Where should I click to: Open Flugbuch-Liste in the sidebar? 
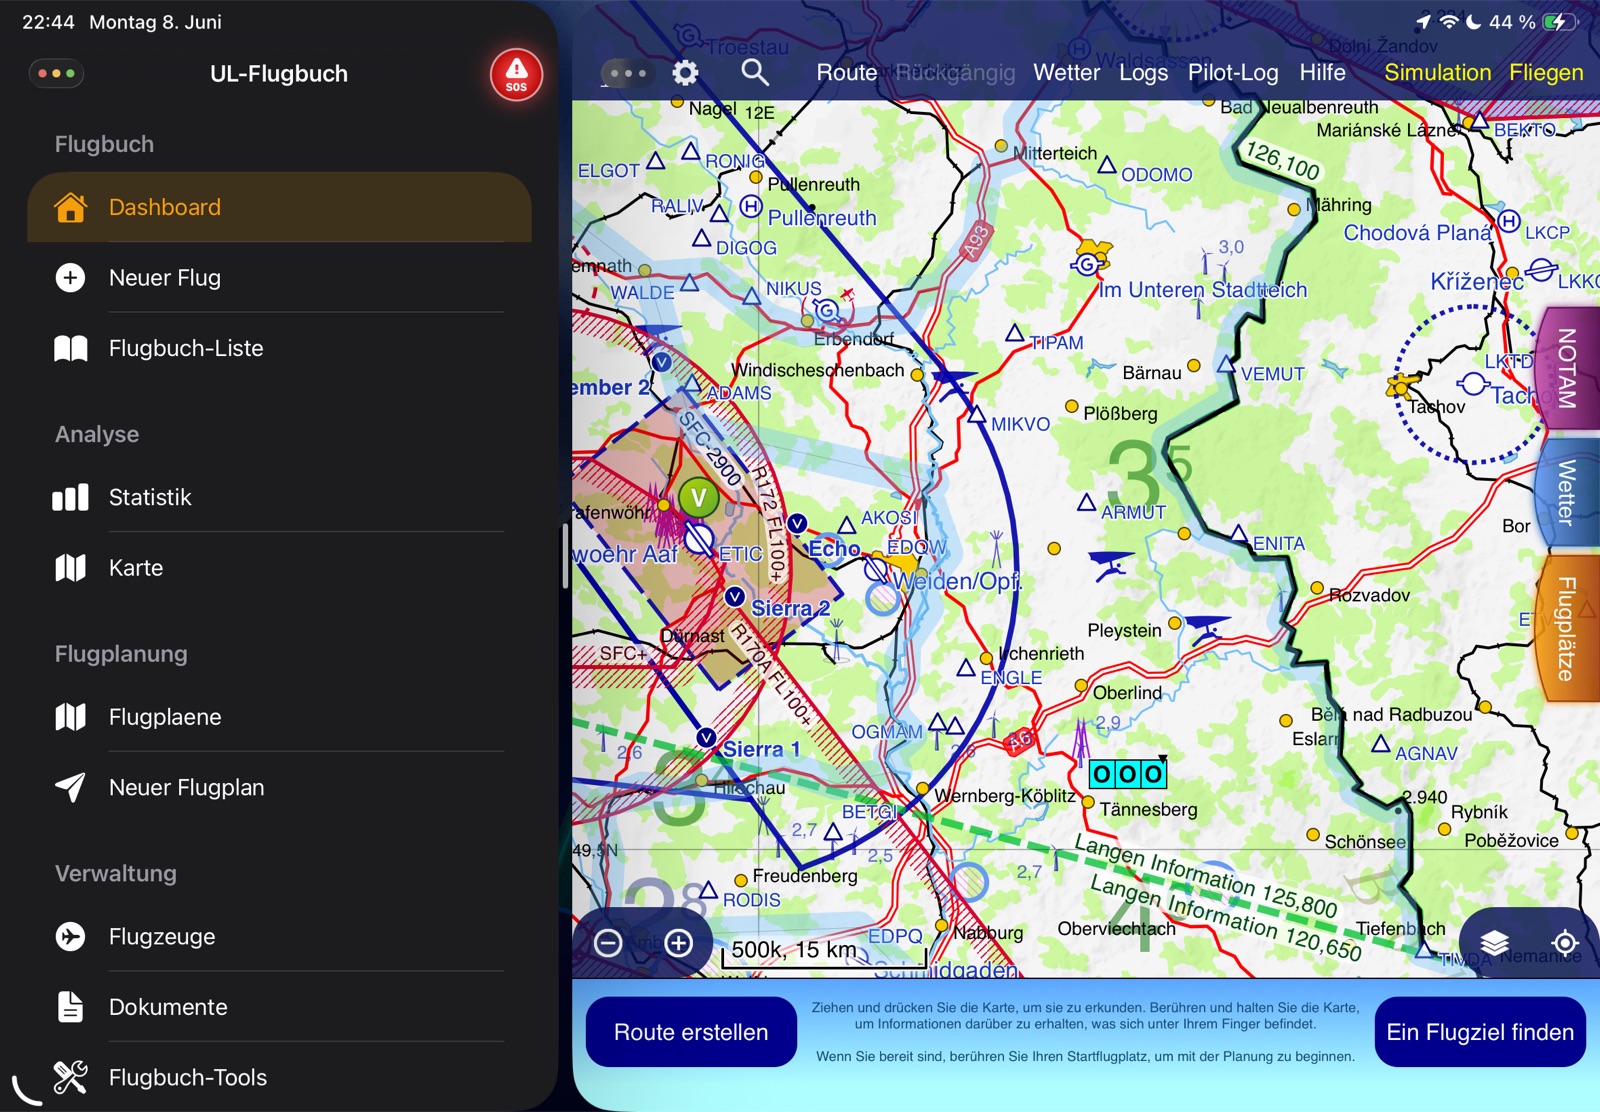279,348
